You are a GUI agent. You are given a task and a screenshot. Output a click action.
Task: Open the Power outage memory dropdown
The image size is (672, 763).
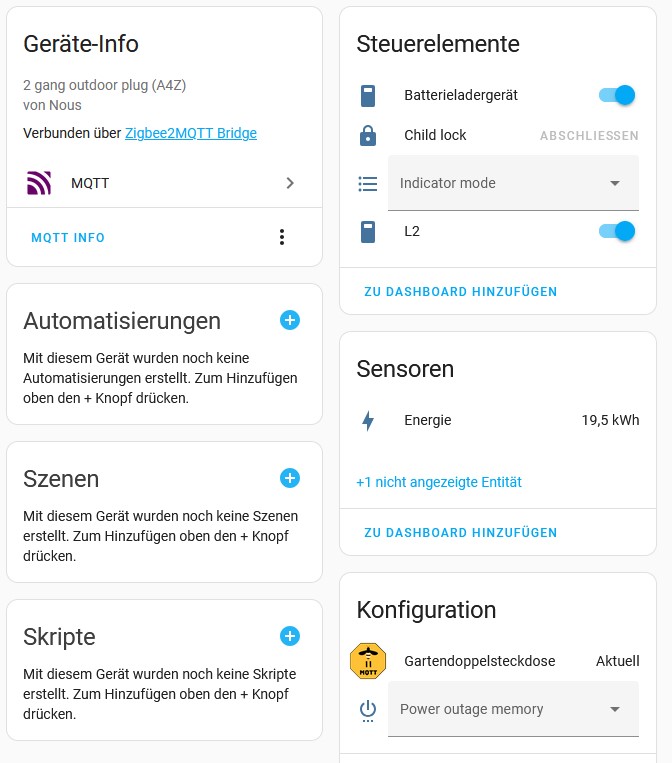[513, 709]
